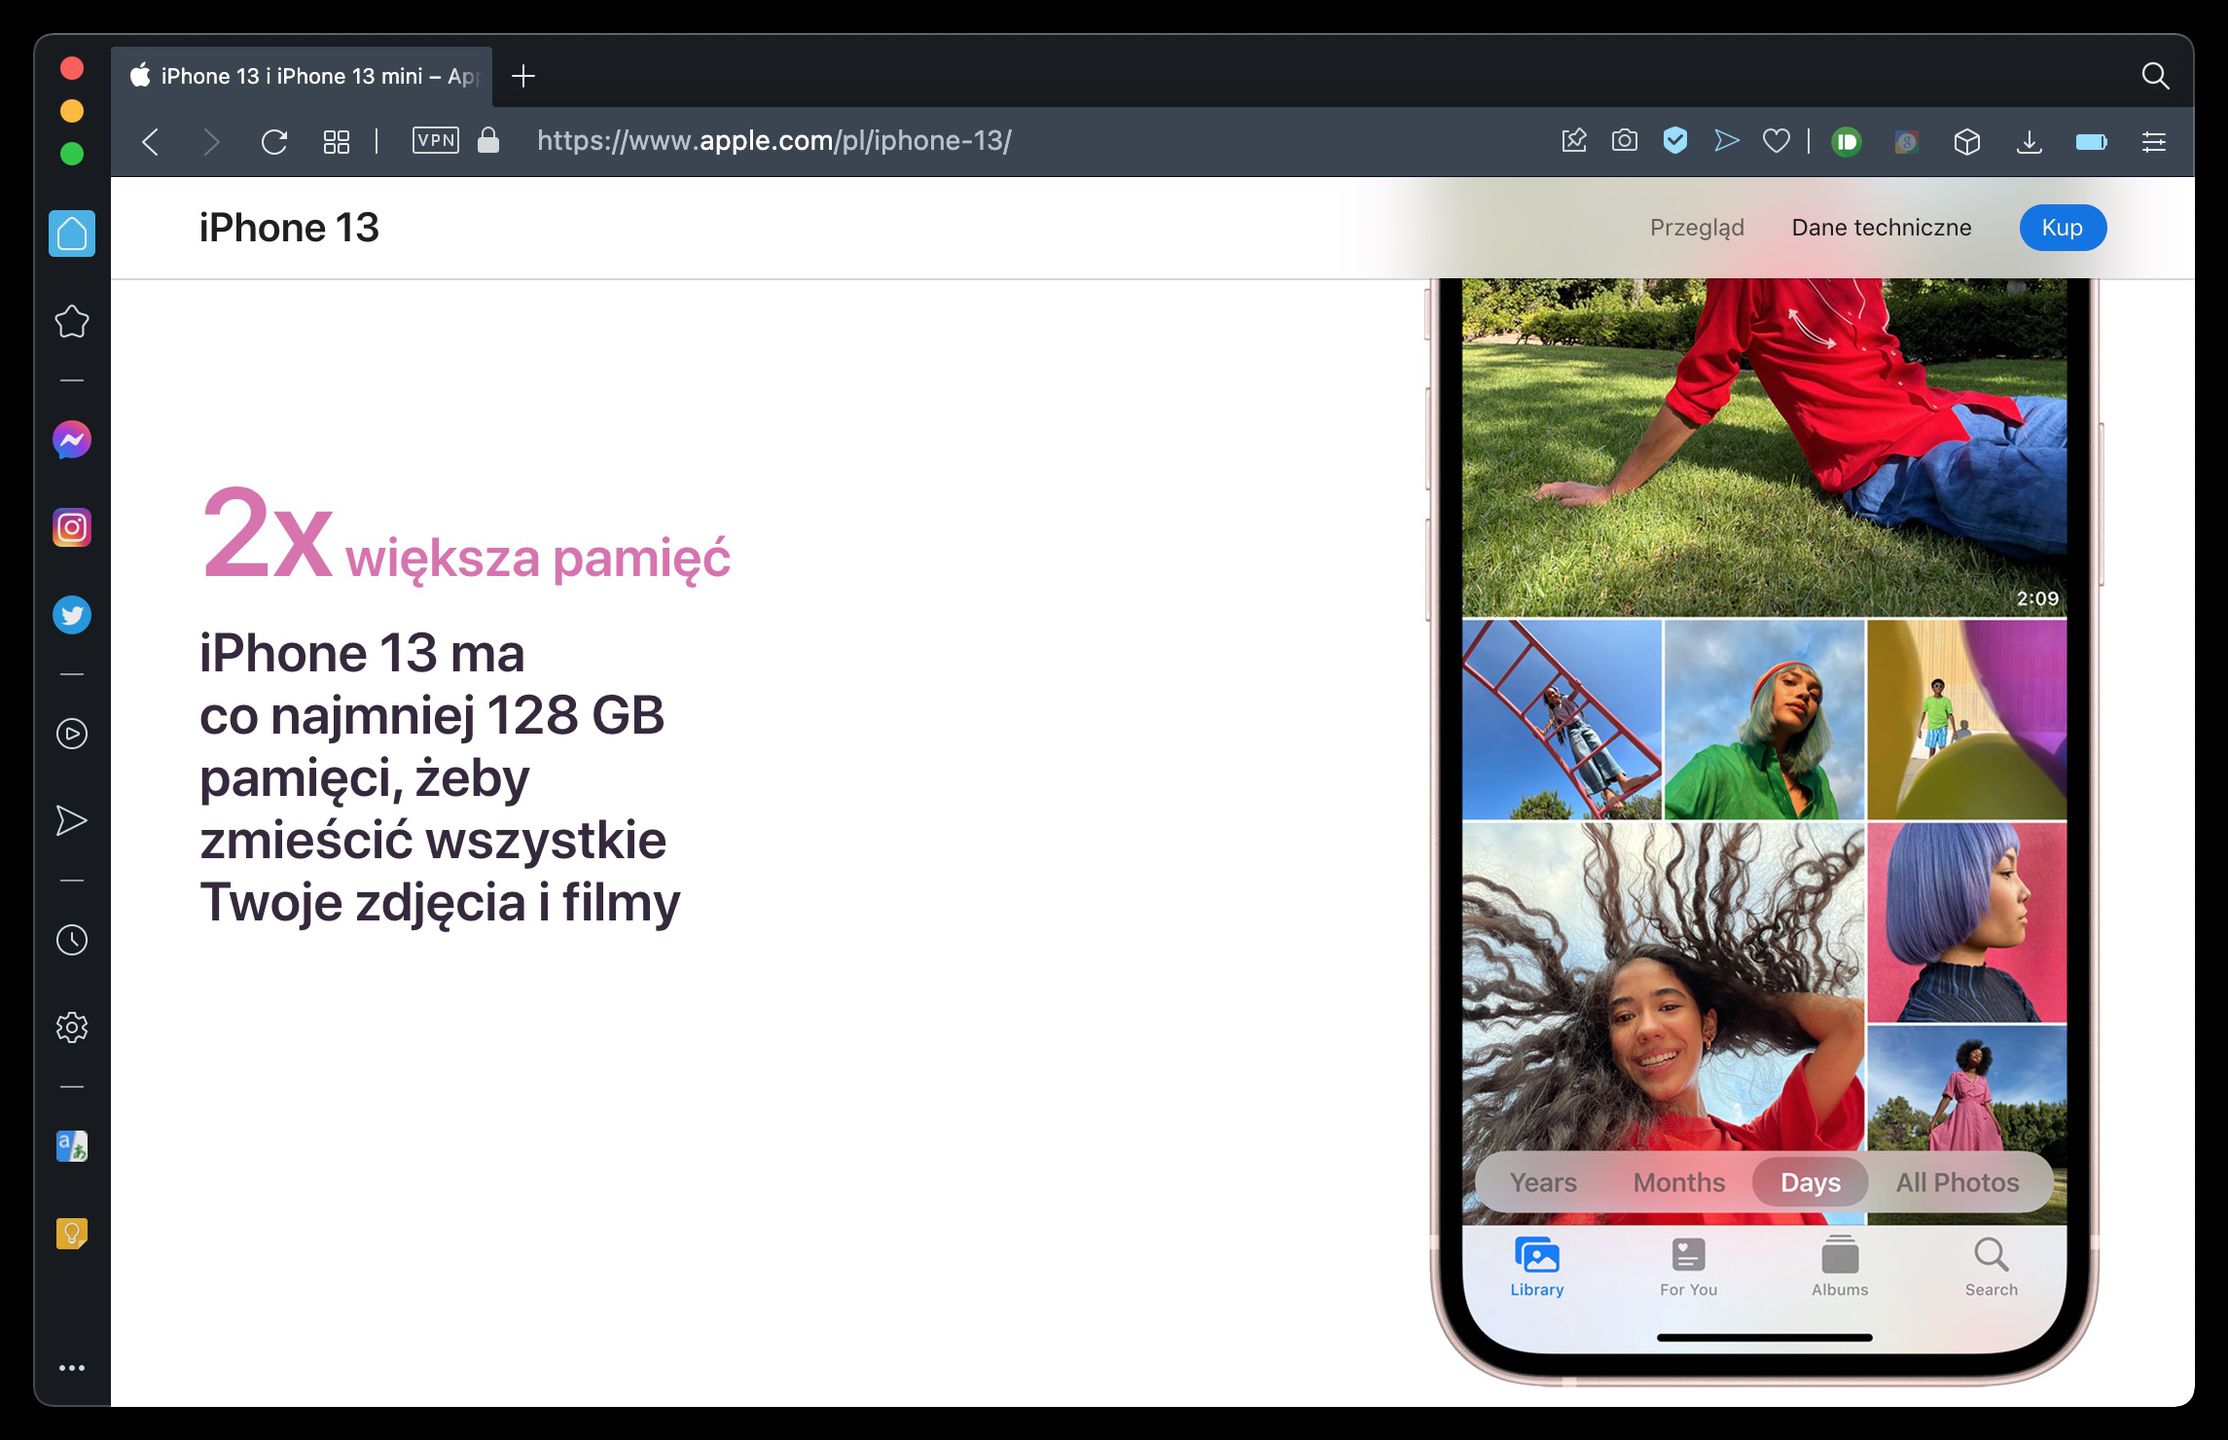The image size is (2228, 1440).
Task: Open the edit snapshot pencil icon
Action: [1574, 141]
